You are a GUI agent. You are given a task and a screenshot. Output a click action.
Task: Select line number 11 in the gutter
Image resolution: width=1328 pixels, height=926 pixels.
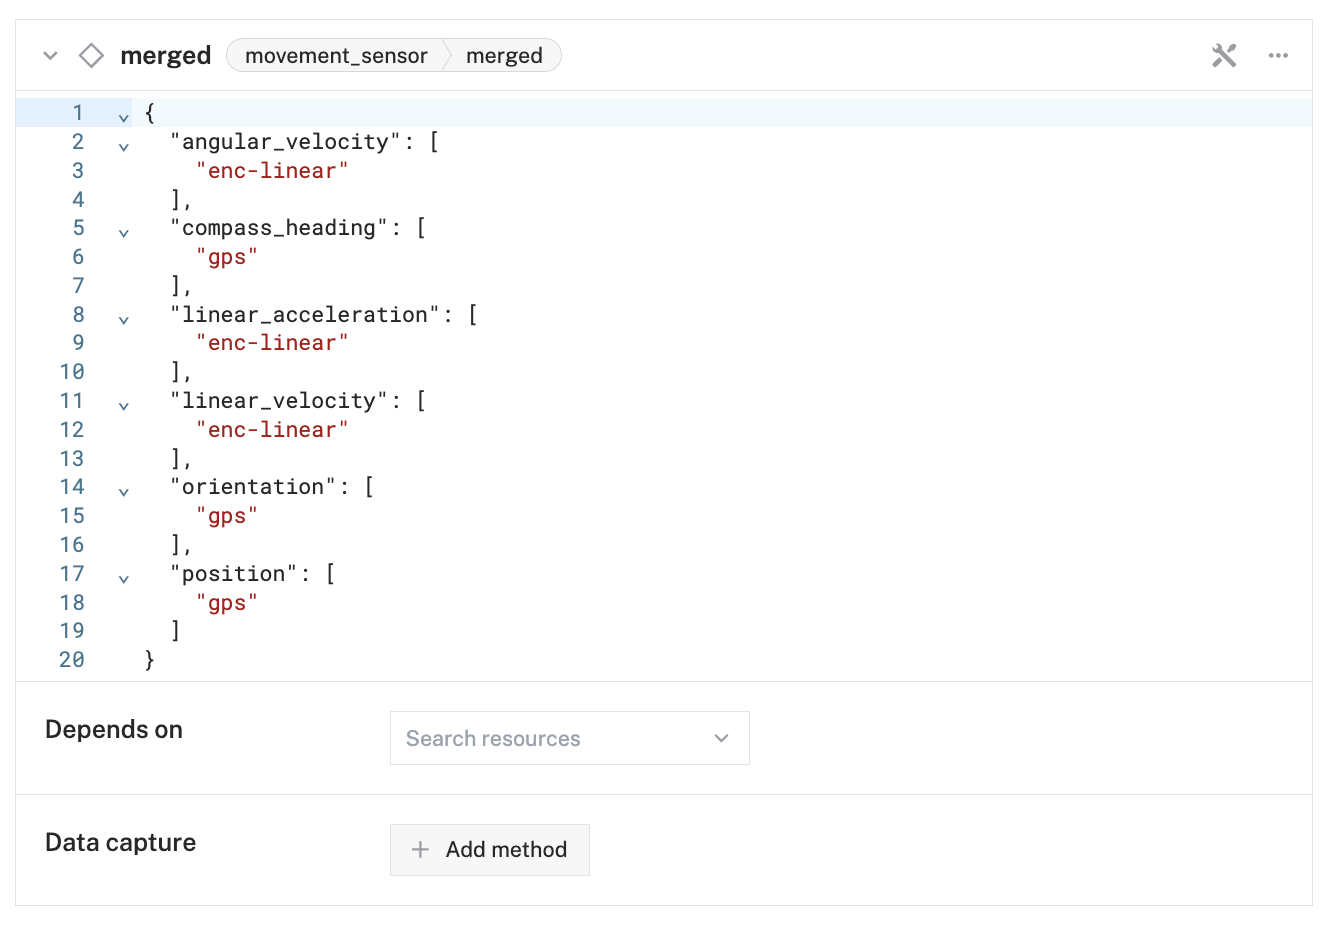[x=72, y=400]
